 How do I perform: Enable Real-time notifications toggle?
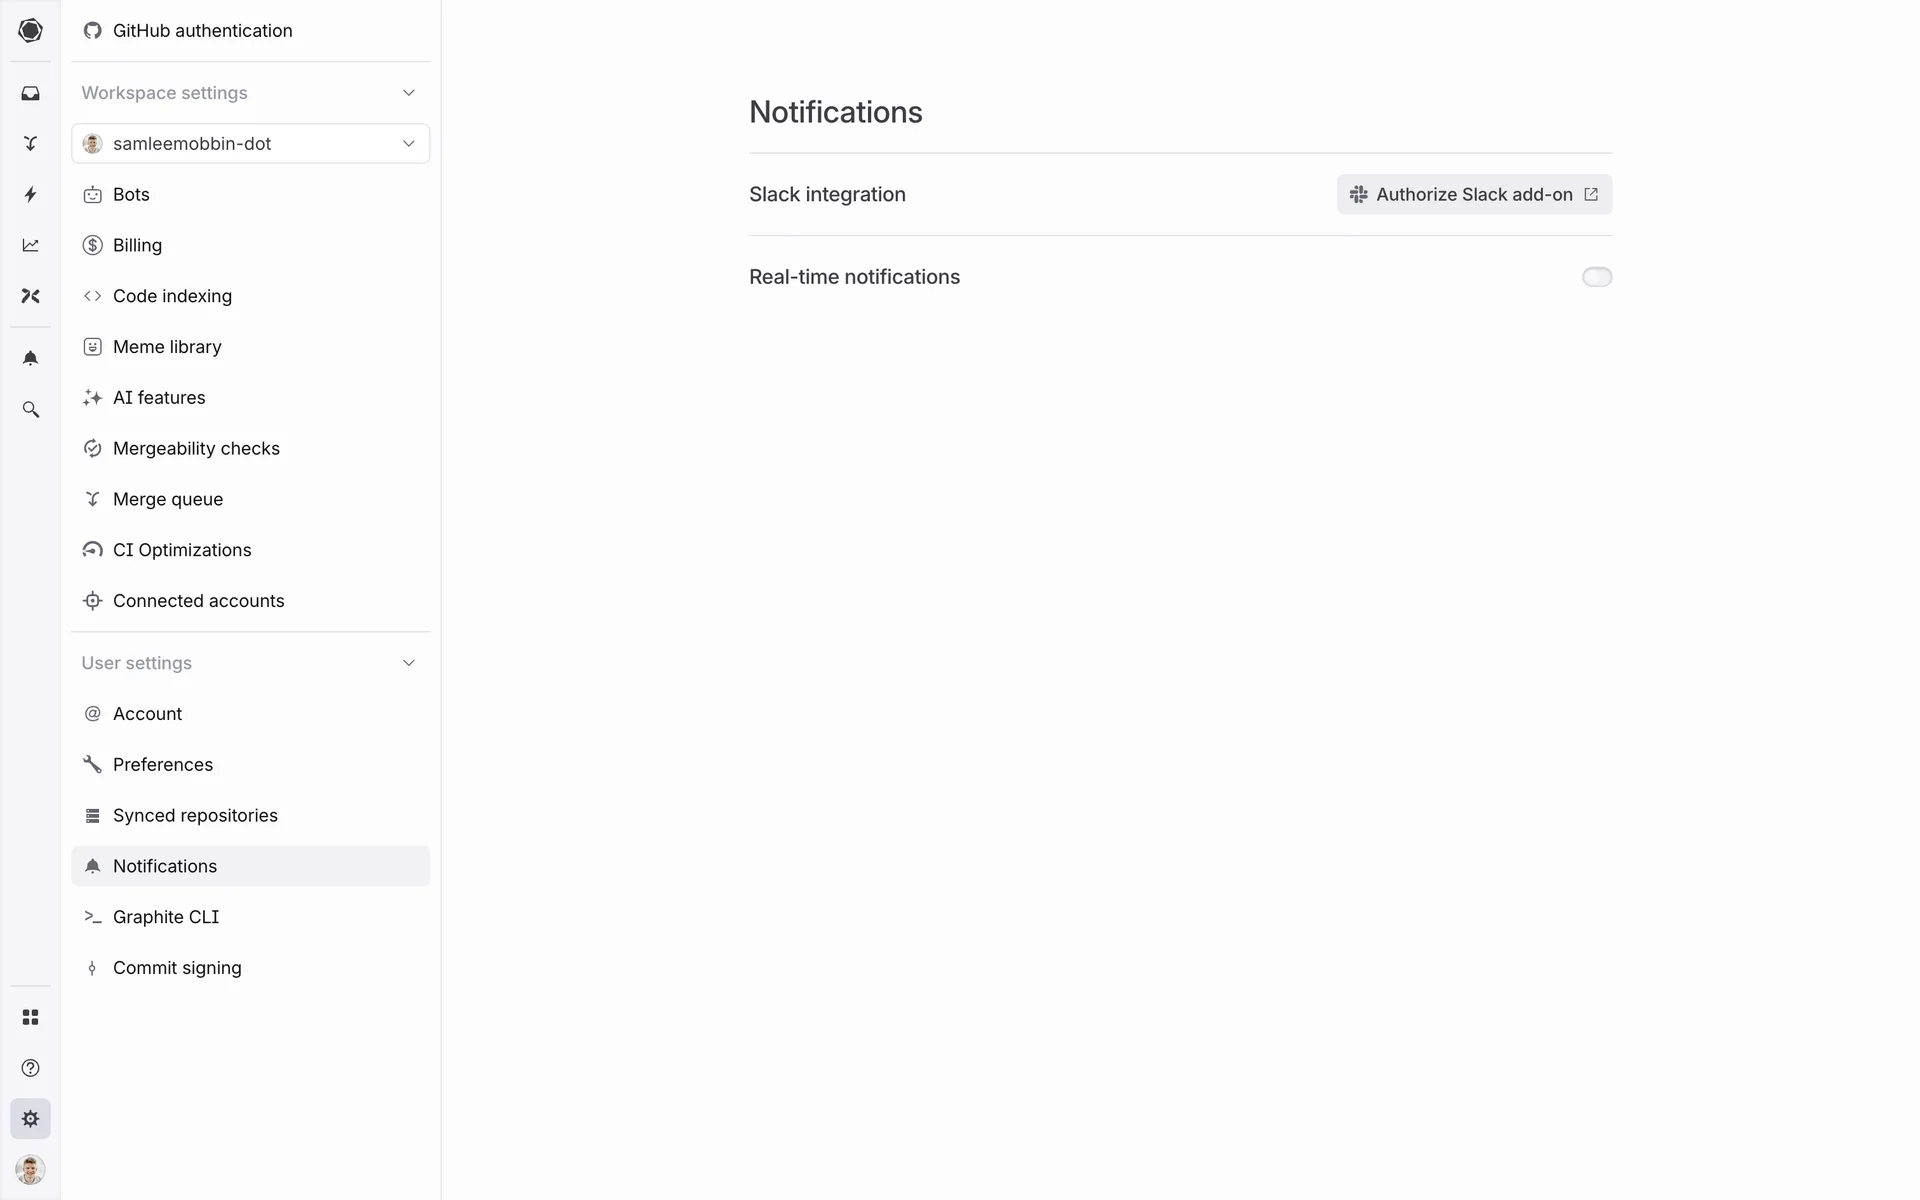point(1596,277)
